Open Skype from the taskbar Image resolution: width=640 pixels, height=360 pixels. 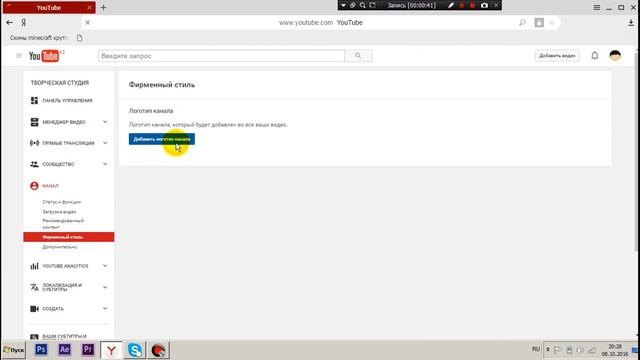click(135, 350)
